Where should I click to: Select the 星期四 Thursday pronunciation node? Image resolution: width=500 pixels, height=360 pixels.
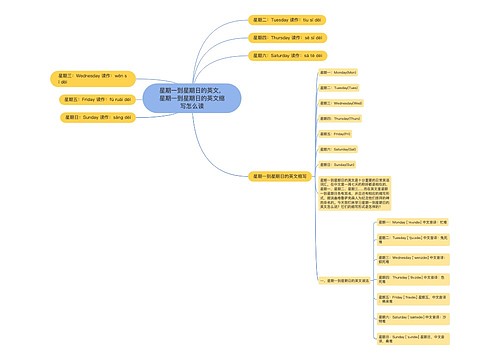(x=287, y=38)
